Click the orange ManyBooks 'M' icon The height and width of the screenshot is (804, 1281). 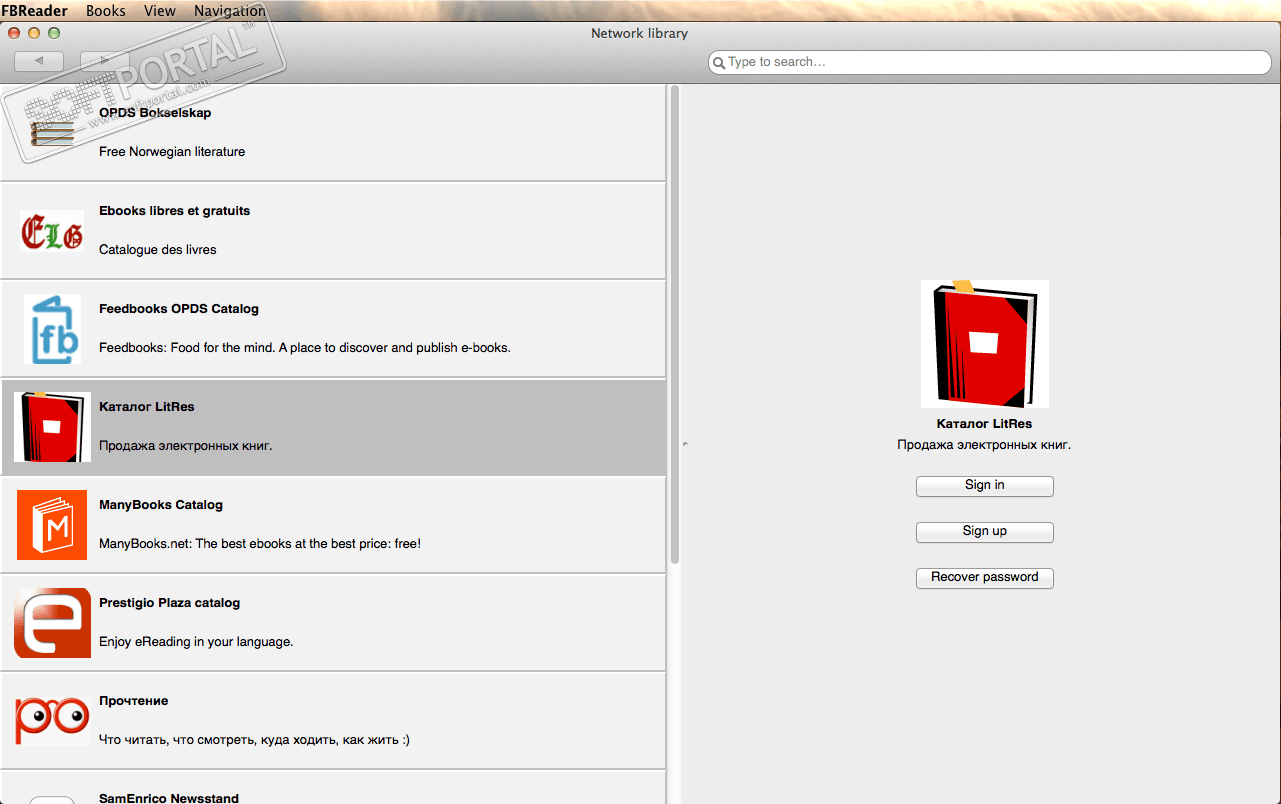[x=52, y=525]
